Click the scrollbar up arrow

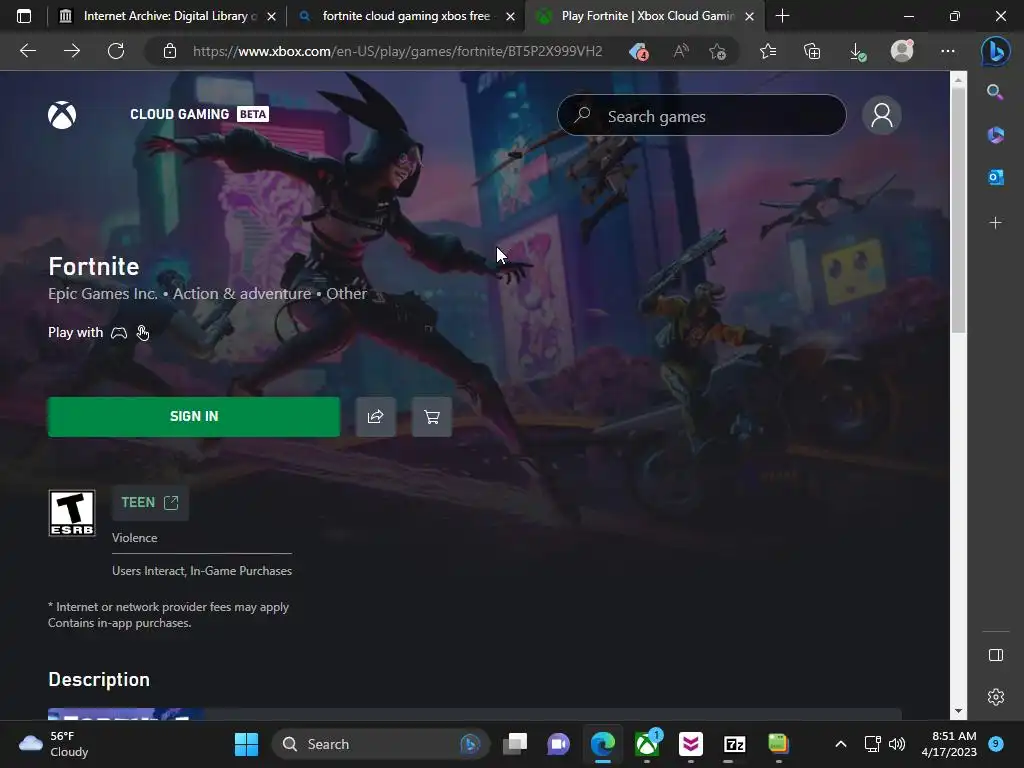[x=958, y=81]
